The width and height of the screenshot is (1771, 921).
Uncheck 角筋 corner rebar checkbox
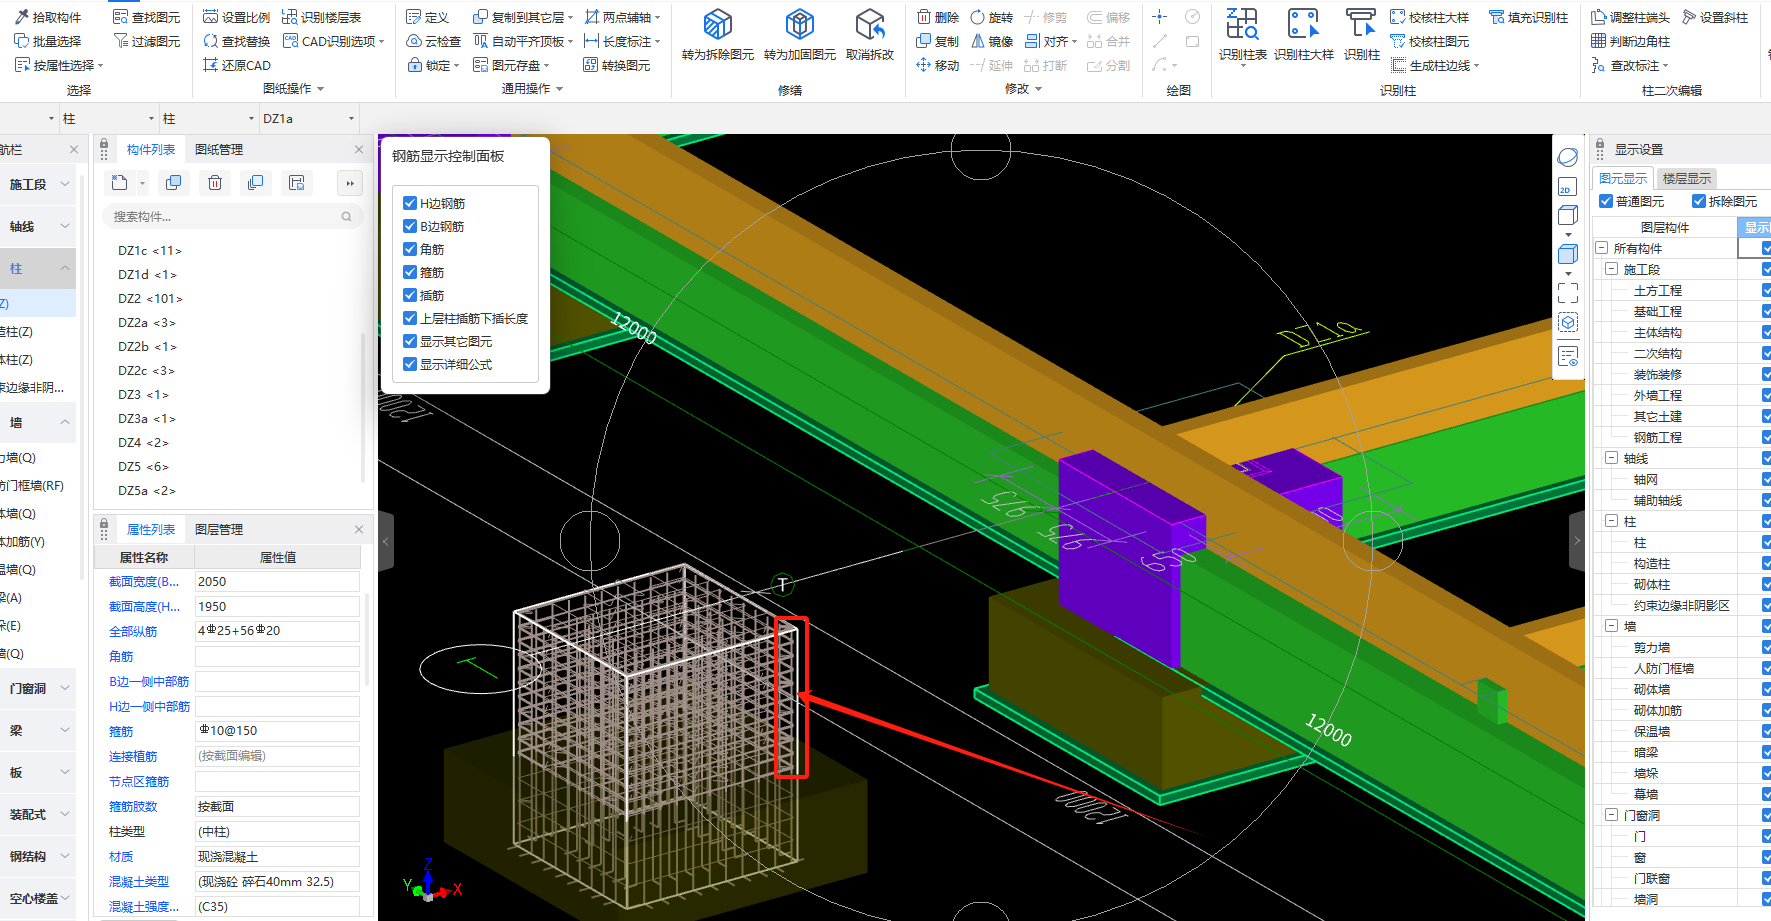410,249
